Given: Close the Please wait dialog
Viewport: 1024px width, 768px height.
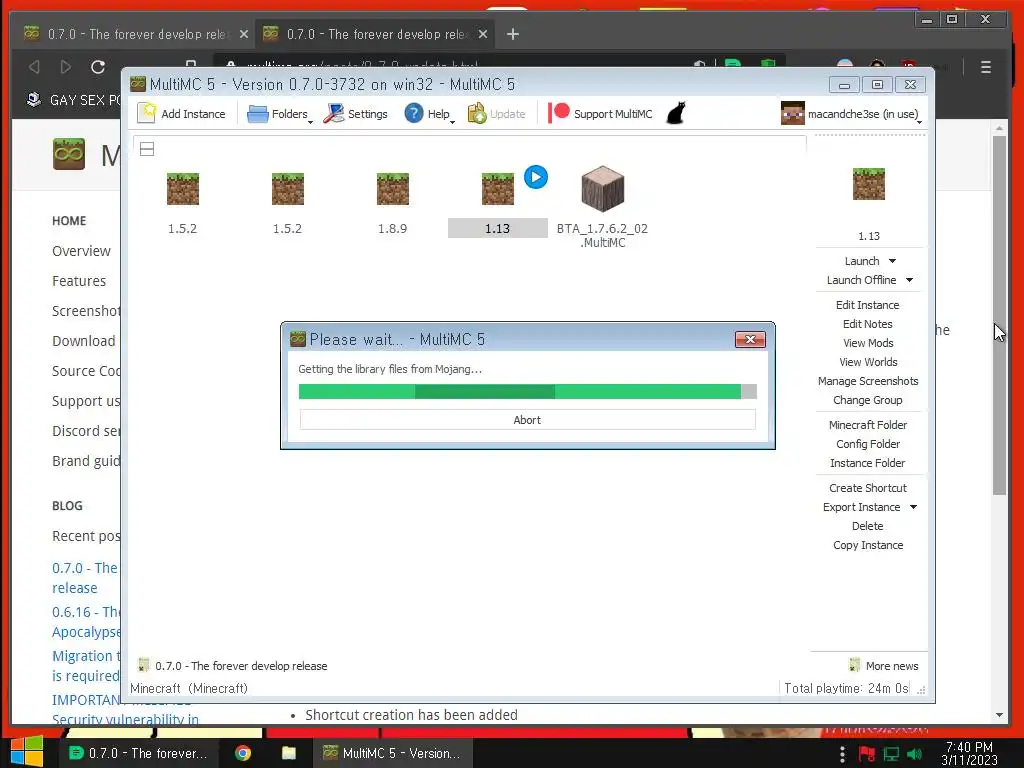Looking at the screenshot, I should (750, 339).
